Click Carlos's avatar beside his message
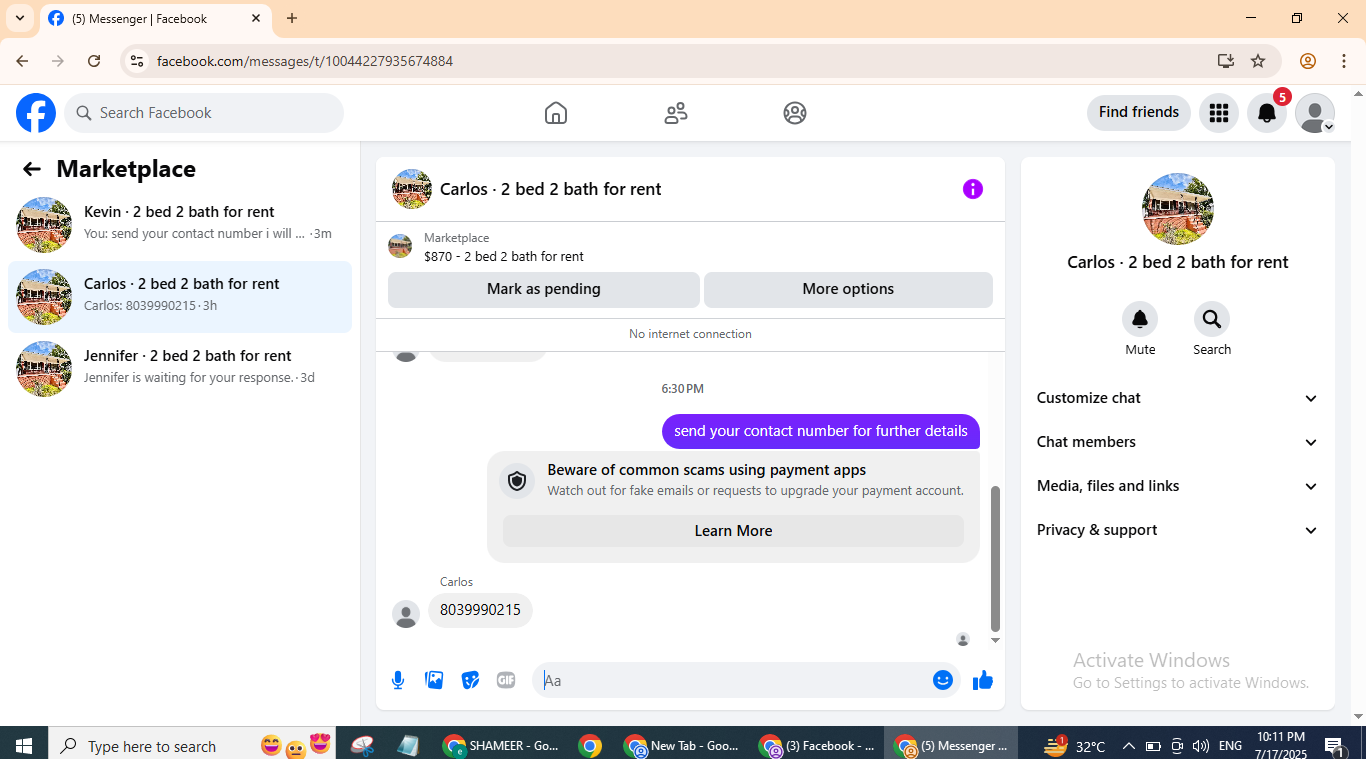 tap(406, 614)
